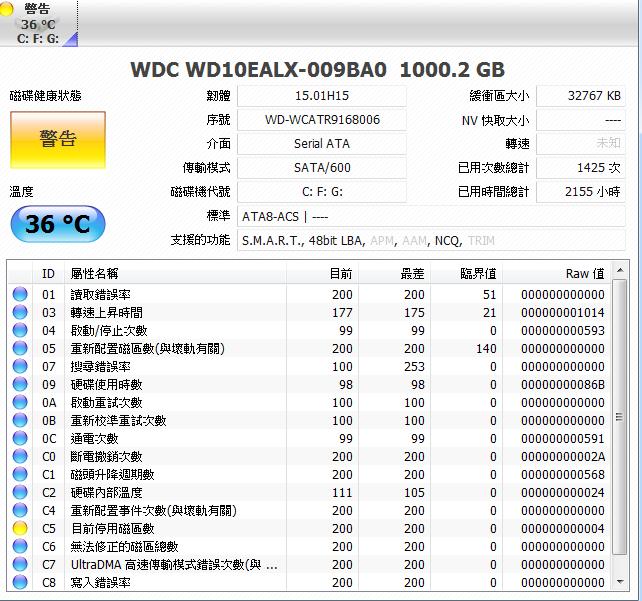
Task: Click the buffer size field 32767 KB
Action: tap(581, 96)
